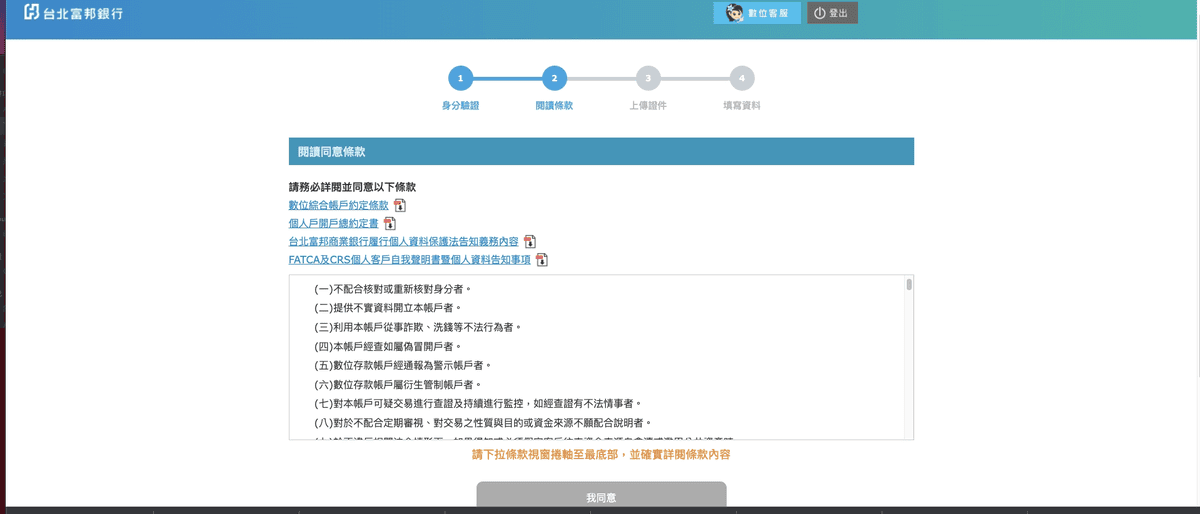This screenshot has height=514, width=1200.
Task: Click the 上傳證件 step label
Action: pyautogui.click(x=648, y=105)
